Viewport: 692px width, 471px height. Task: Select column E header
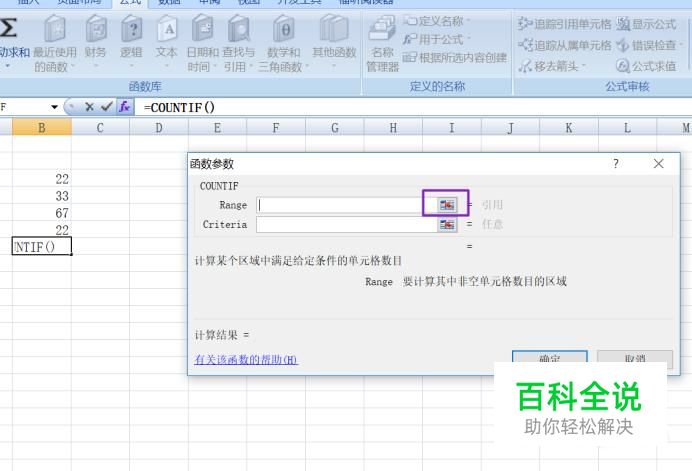pos(217,128)
